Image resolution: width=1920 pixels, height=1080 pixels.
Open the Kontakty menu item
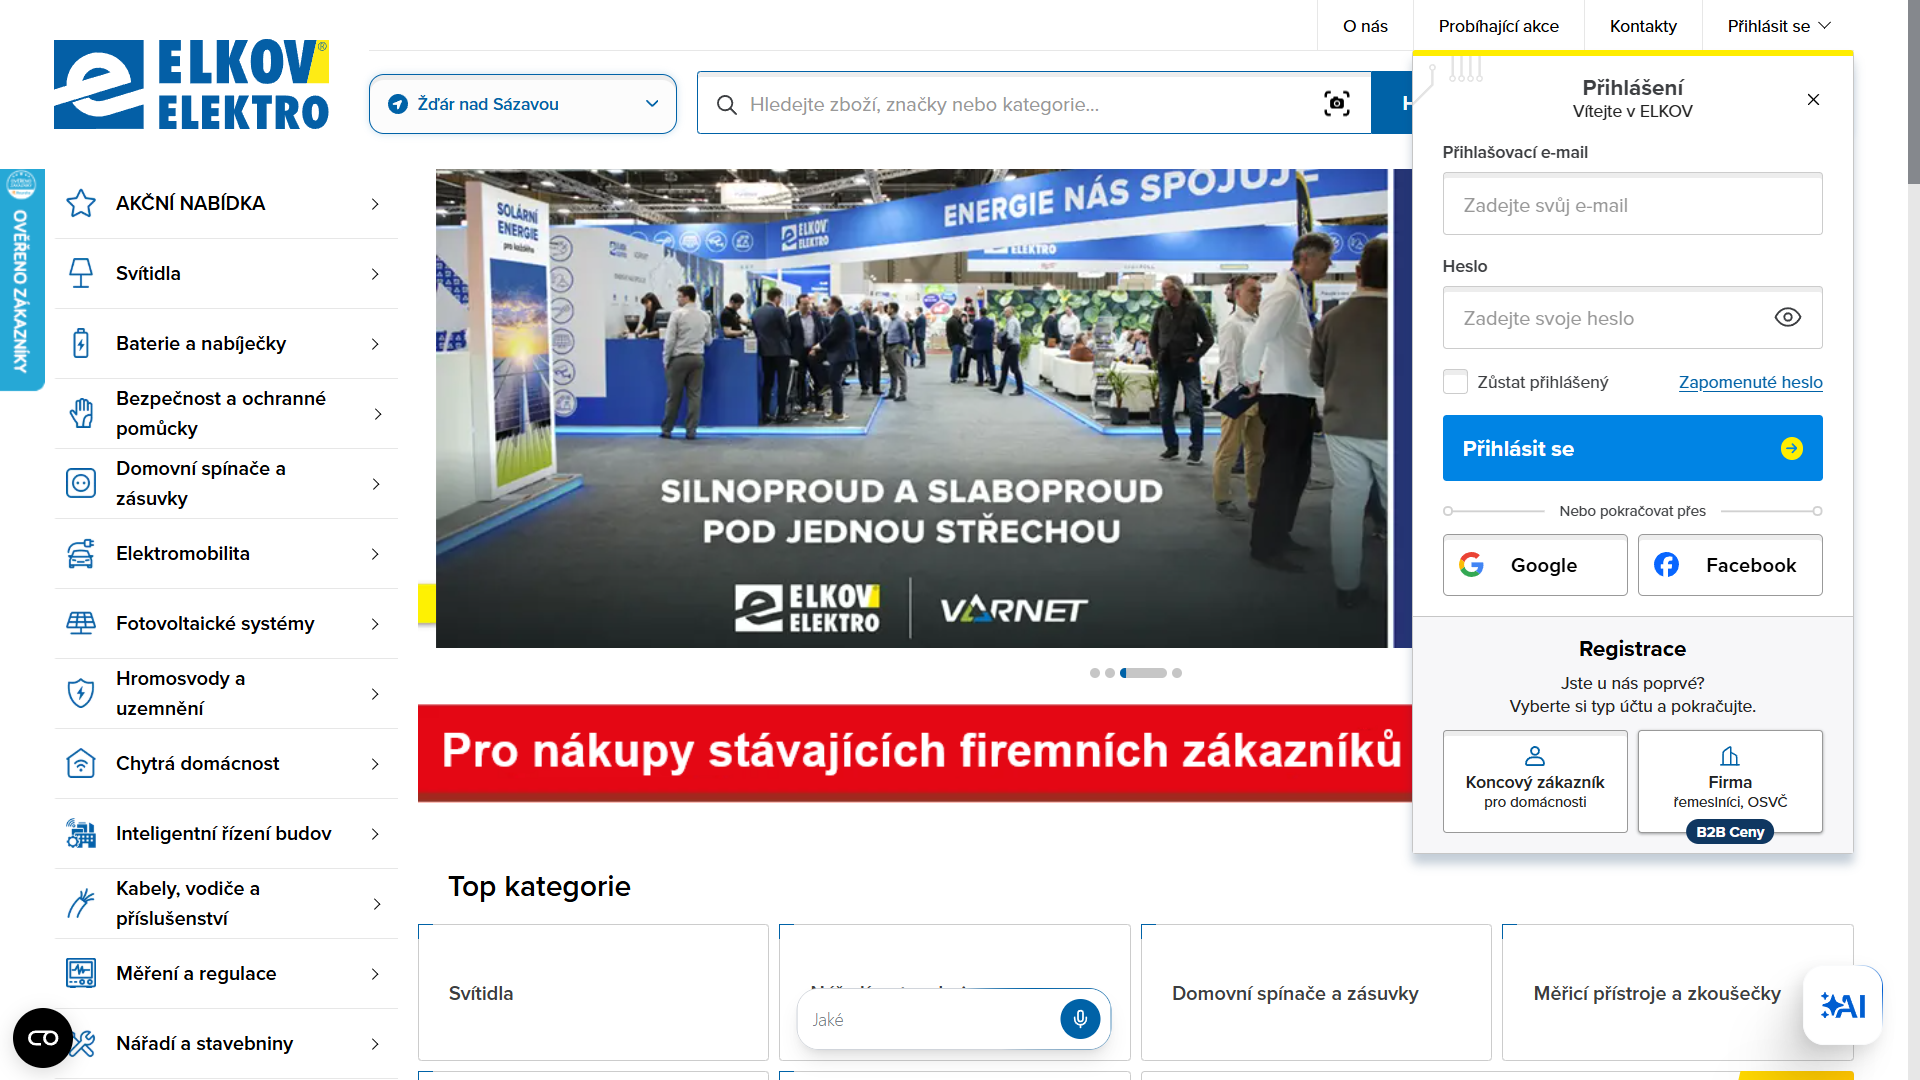1643,26
